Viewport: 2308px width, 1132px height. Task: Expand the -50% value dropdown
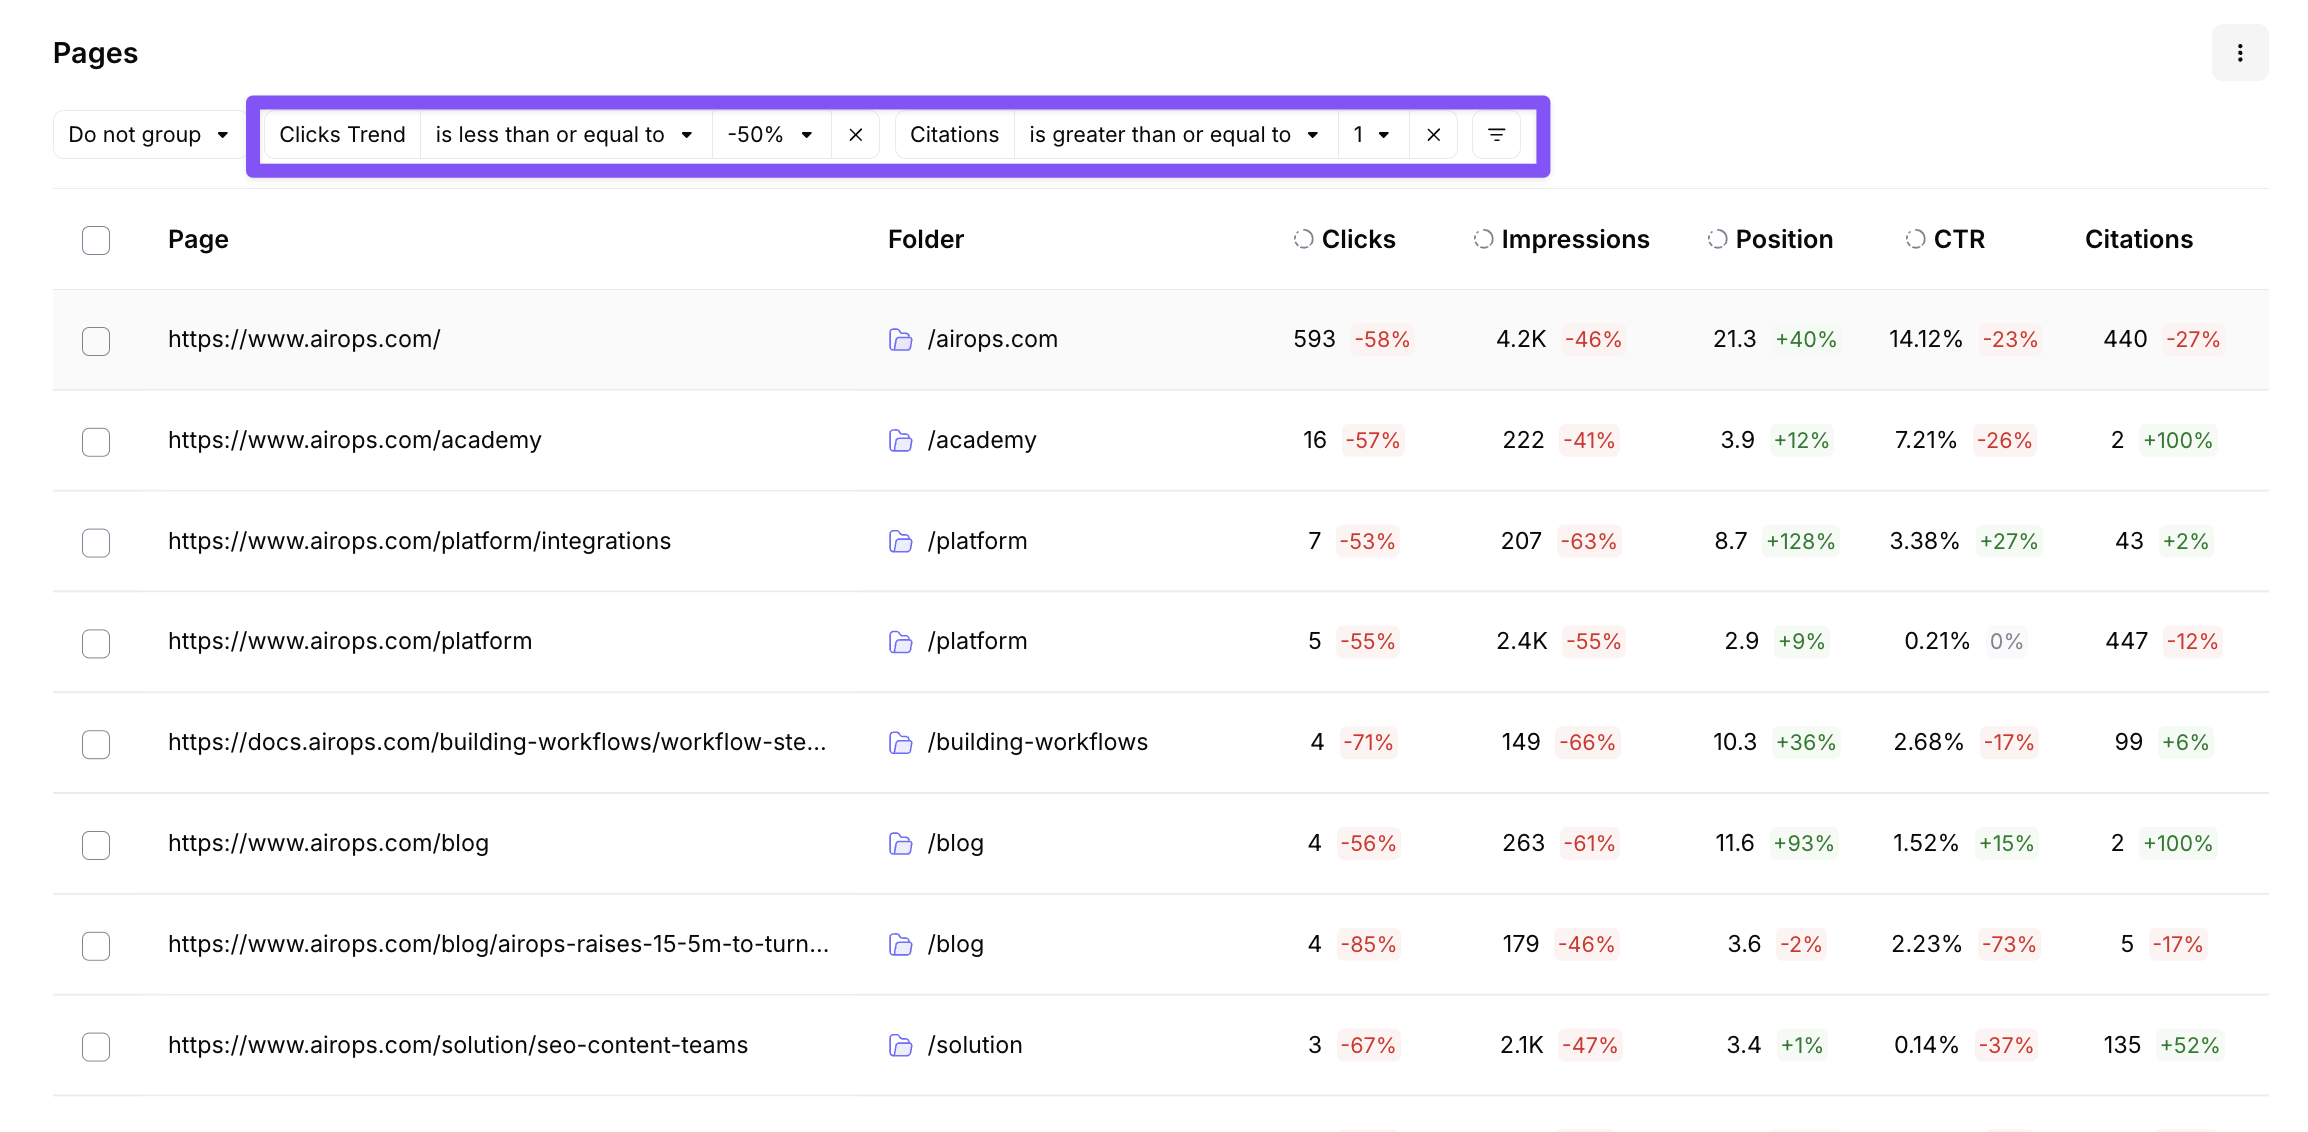[770, 135]
